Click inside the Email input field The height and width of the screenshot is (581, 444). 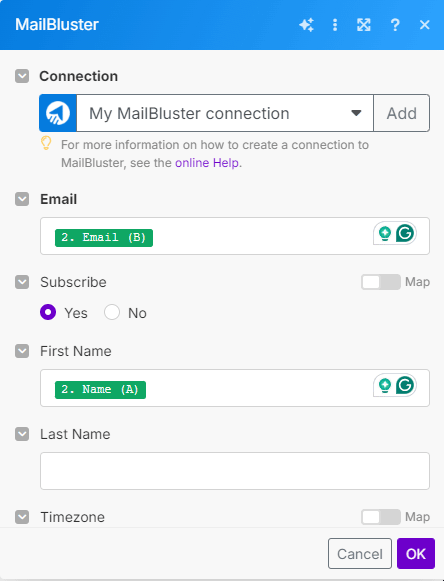(235, 236)
